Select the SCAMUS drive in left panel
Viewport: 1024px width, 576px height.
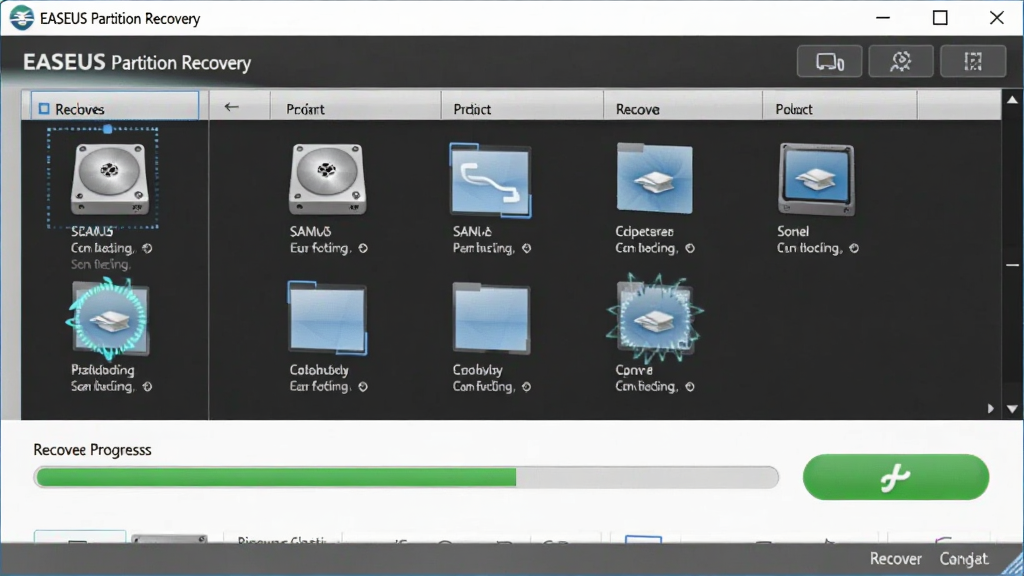click(109, 179)
